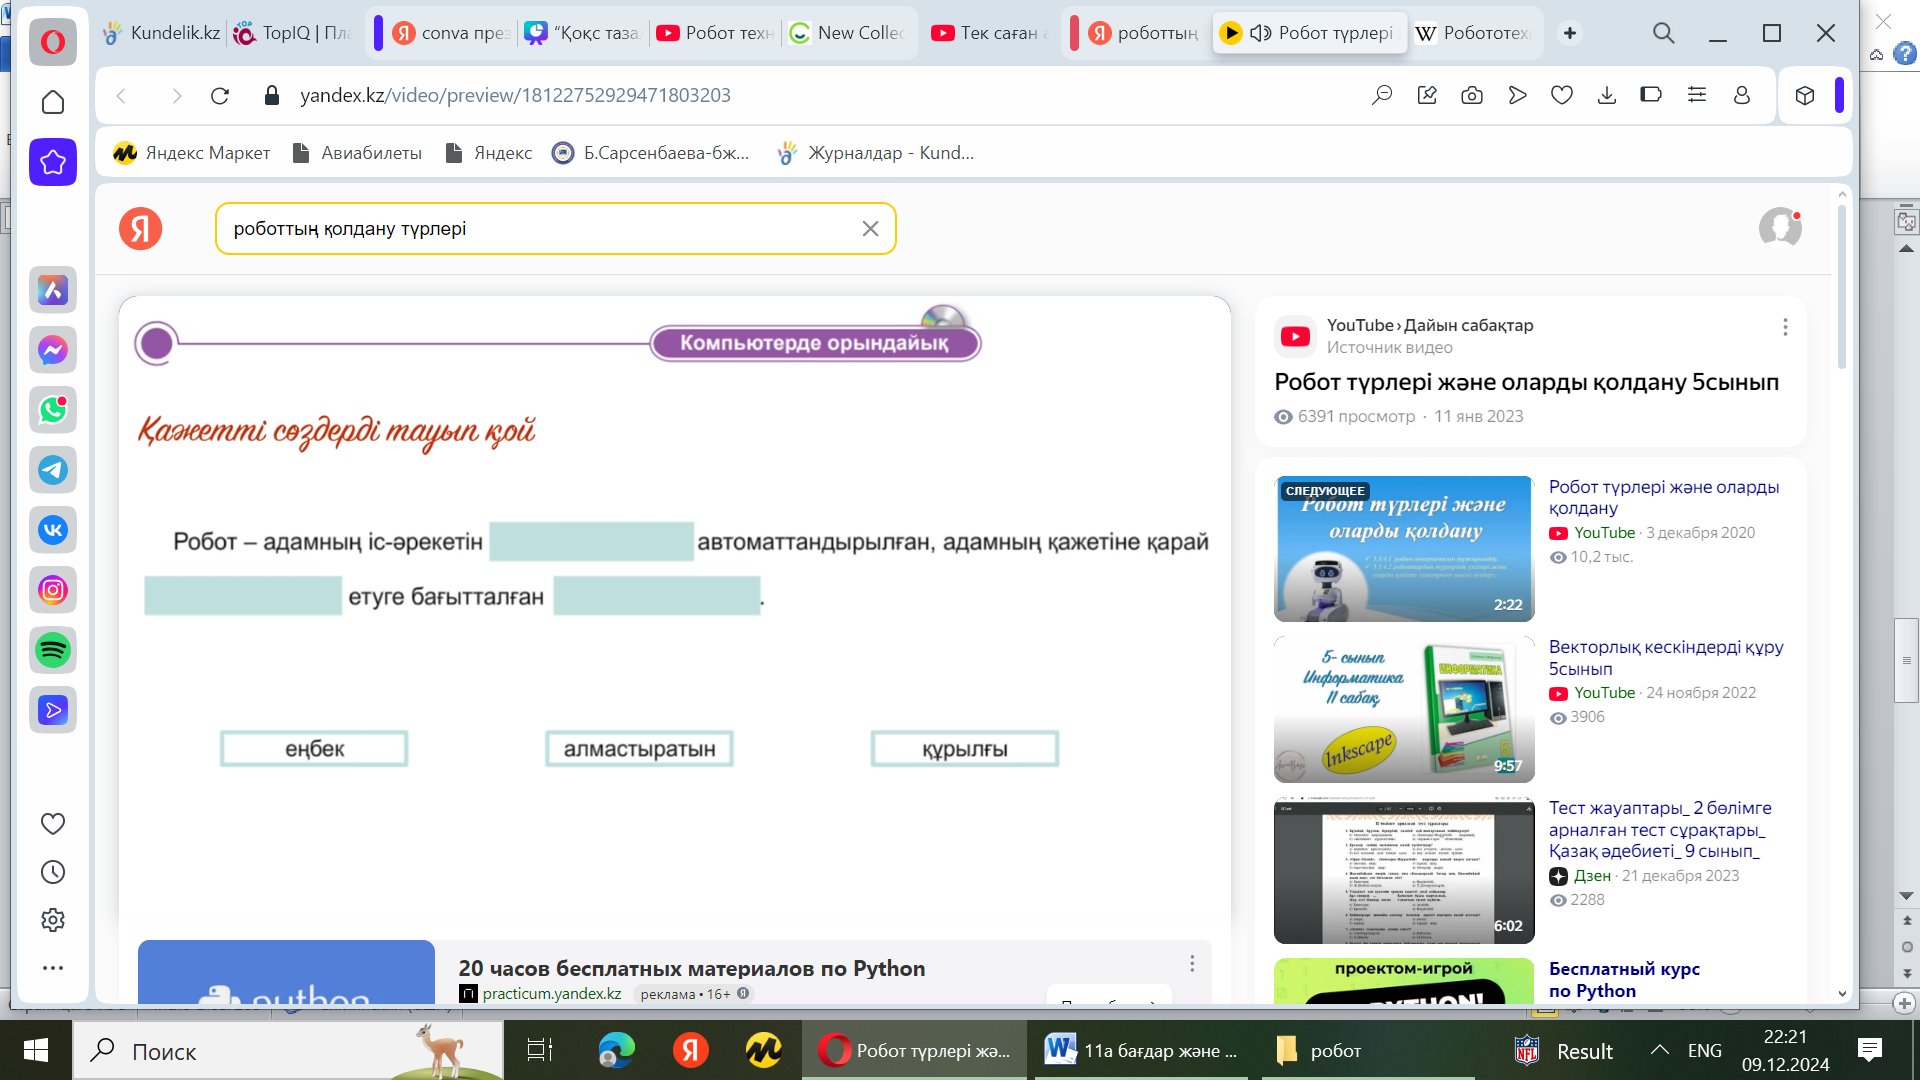The image size is (1920, 1080).
Task: Open downloads icon in the toolbar
Action: click(1607, 95)
